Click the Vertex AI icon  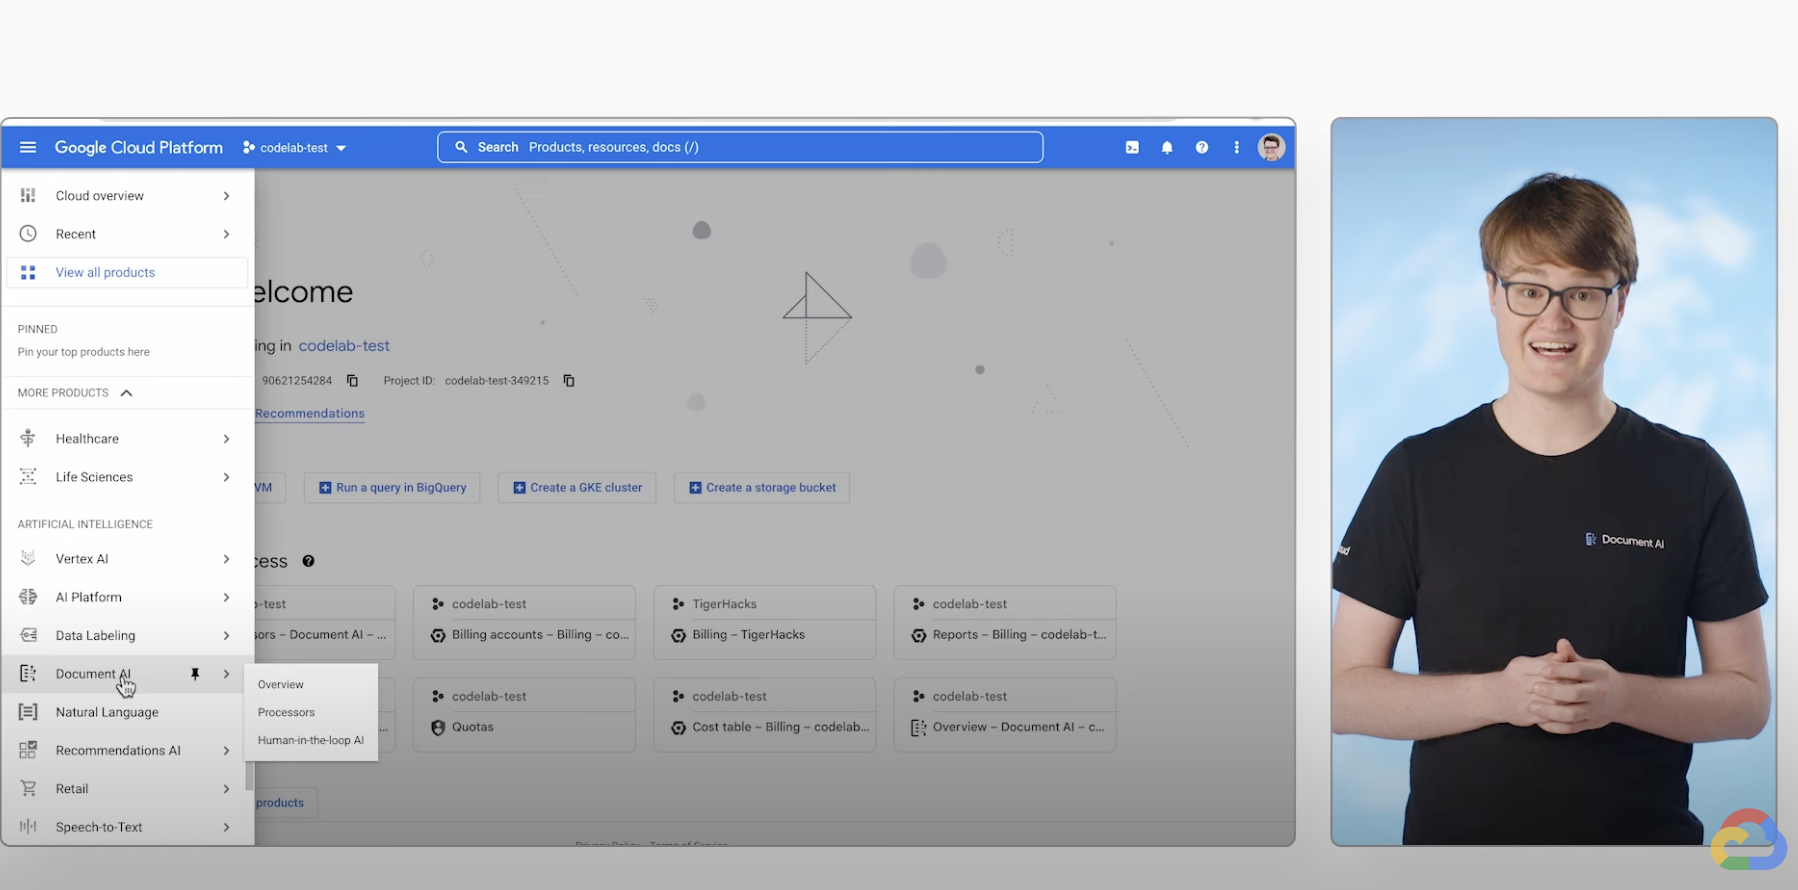click(28, 558)
